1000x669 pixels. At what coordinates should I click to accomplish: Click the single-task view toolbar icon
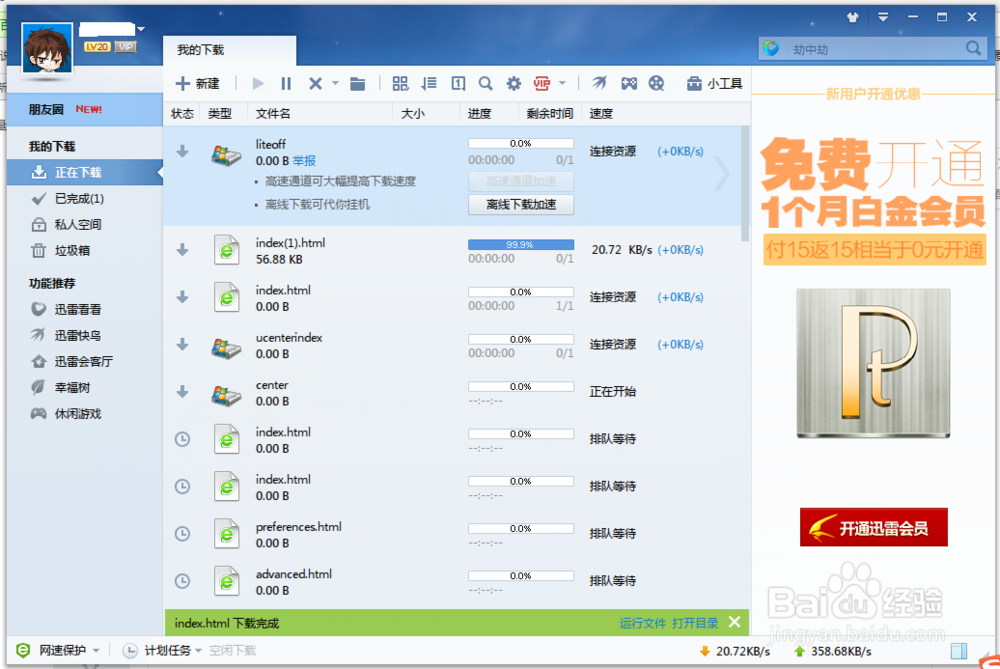tap(458, 84)
